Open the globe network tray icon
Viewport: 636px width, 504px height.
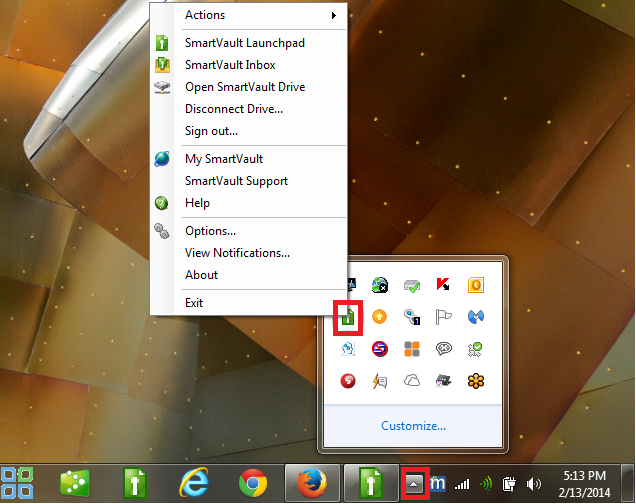point(380,285)
